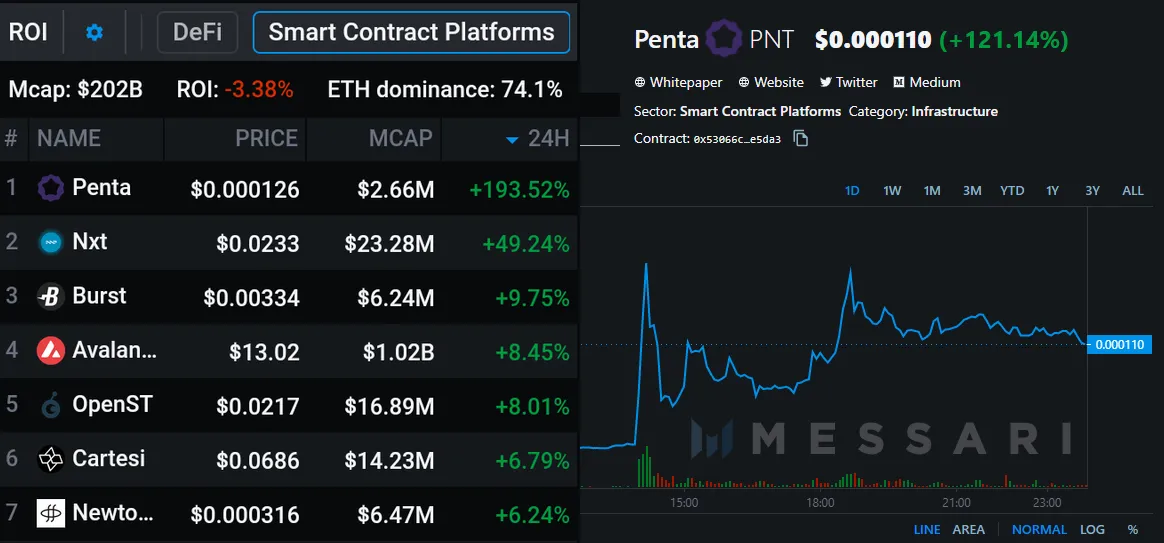This screenshot has height=543, width=1164.
Task: Copy the contract address with the copy icon
Action: tap(800, 138)
